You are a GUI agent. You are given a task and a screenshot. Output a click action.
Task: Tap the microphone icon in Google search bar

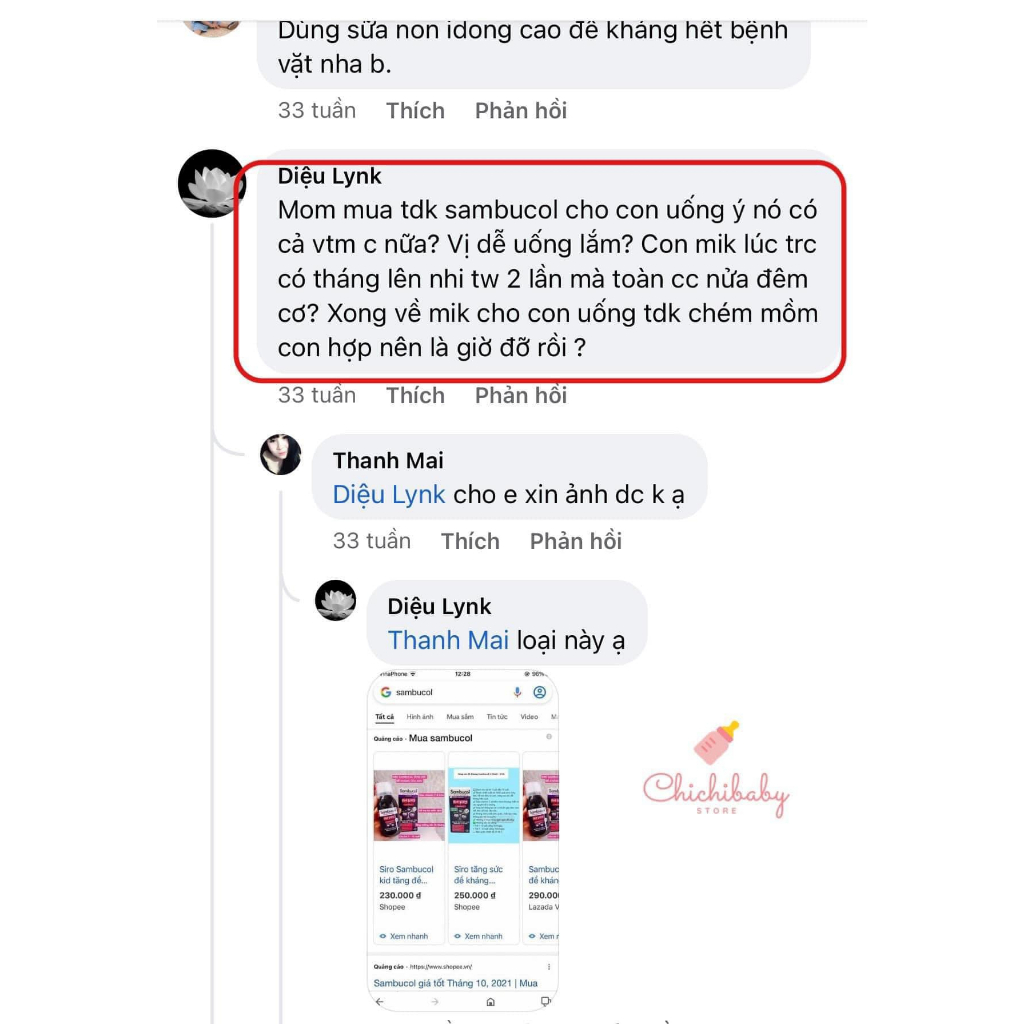point(517,692)
